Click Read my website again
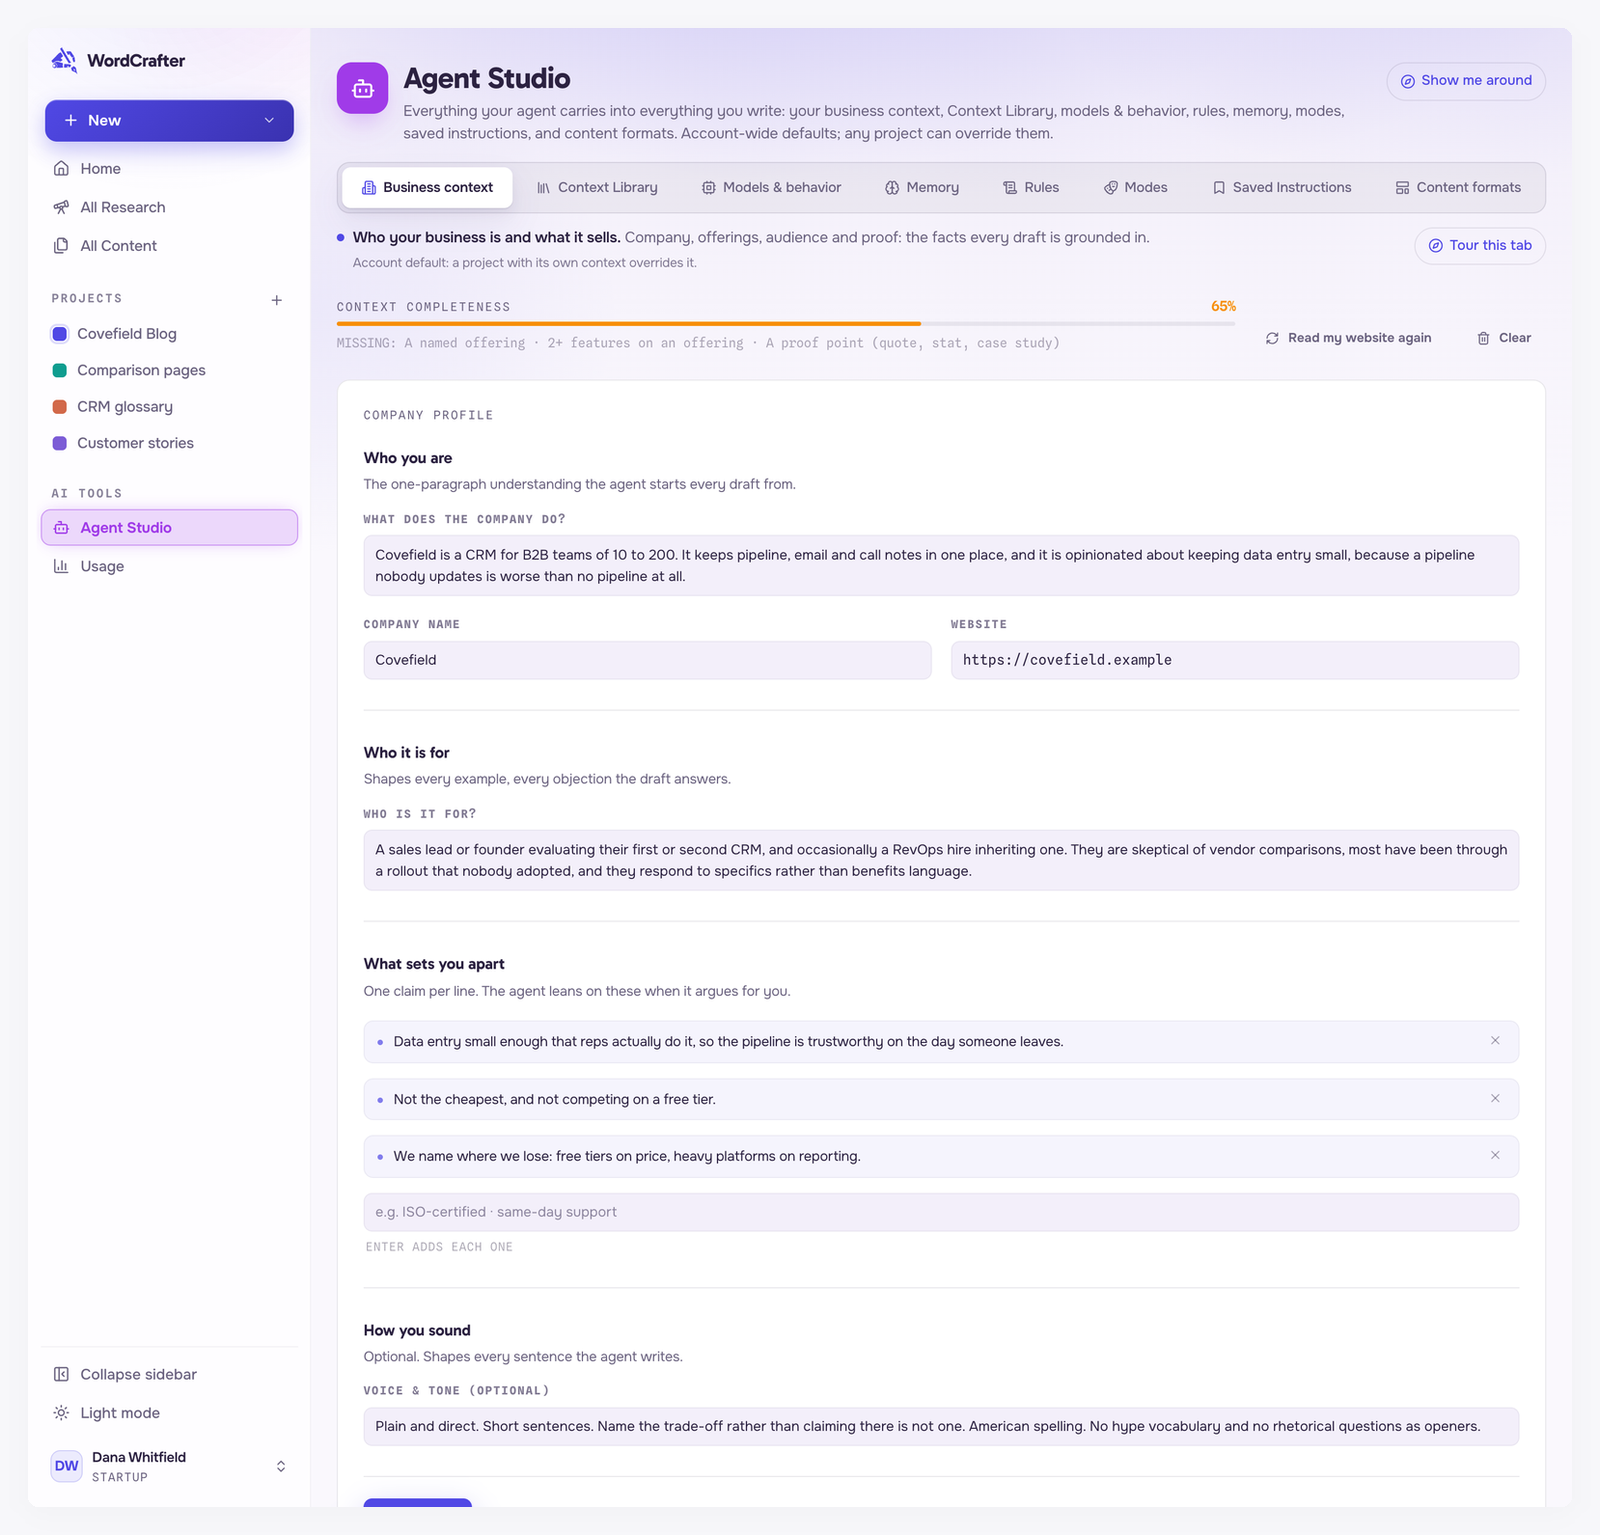This screenshot has width=1600, height=1535. click(1348, 338)
